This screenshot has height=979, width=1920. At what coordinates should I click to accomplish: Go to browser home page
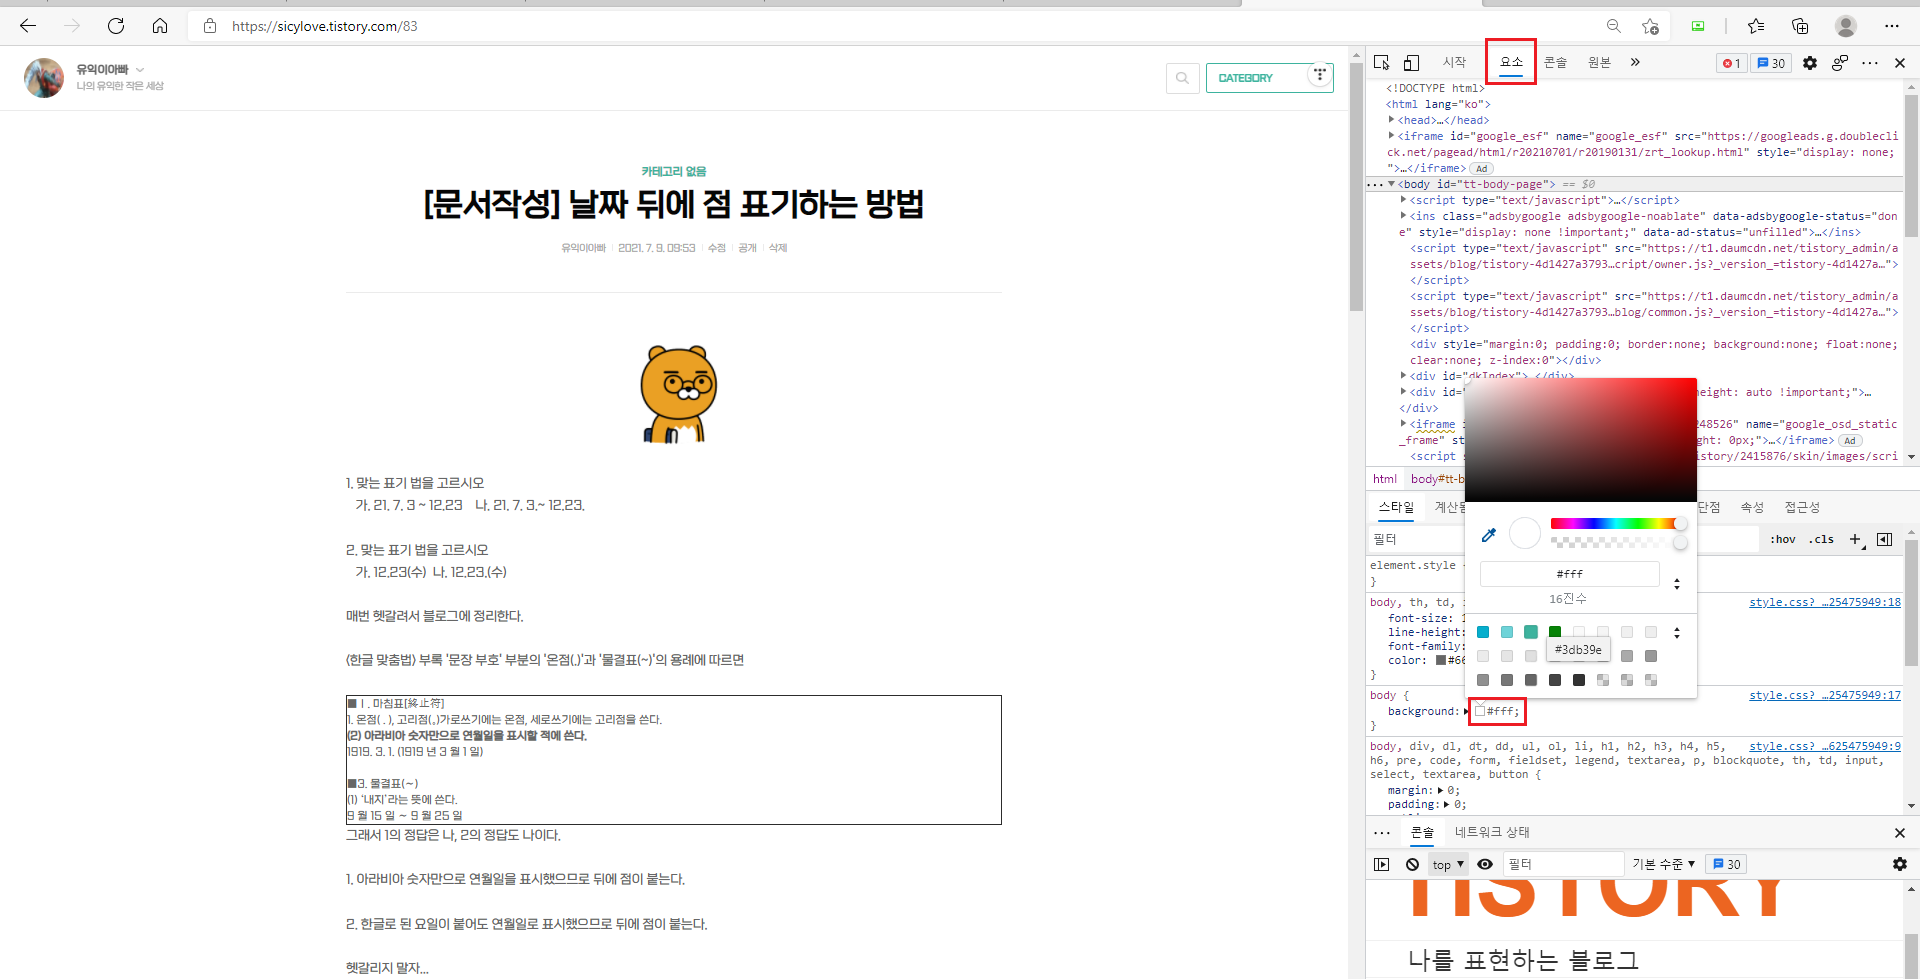[160, 26]
